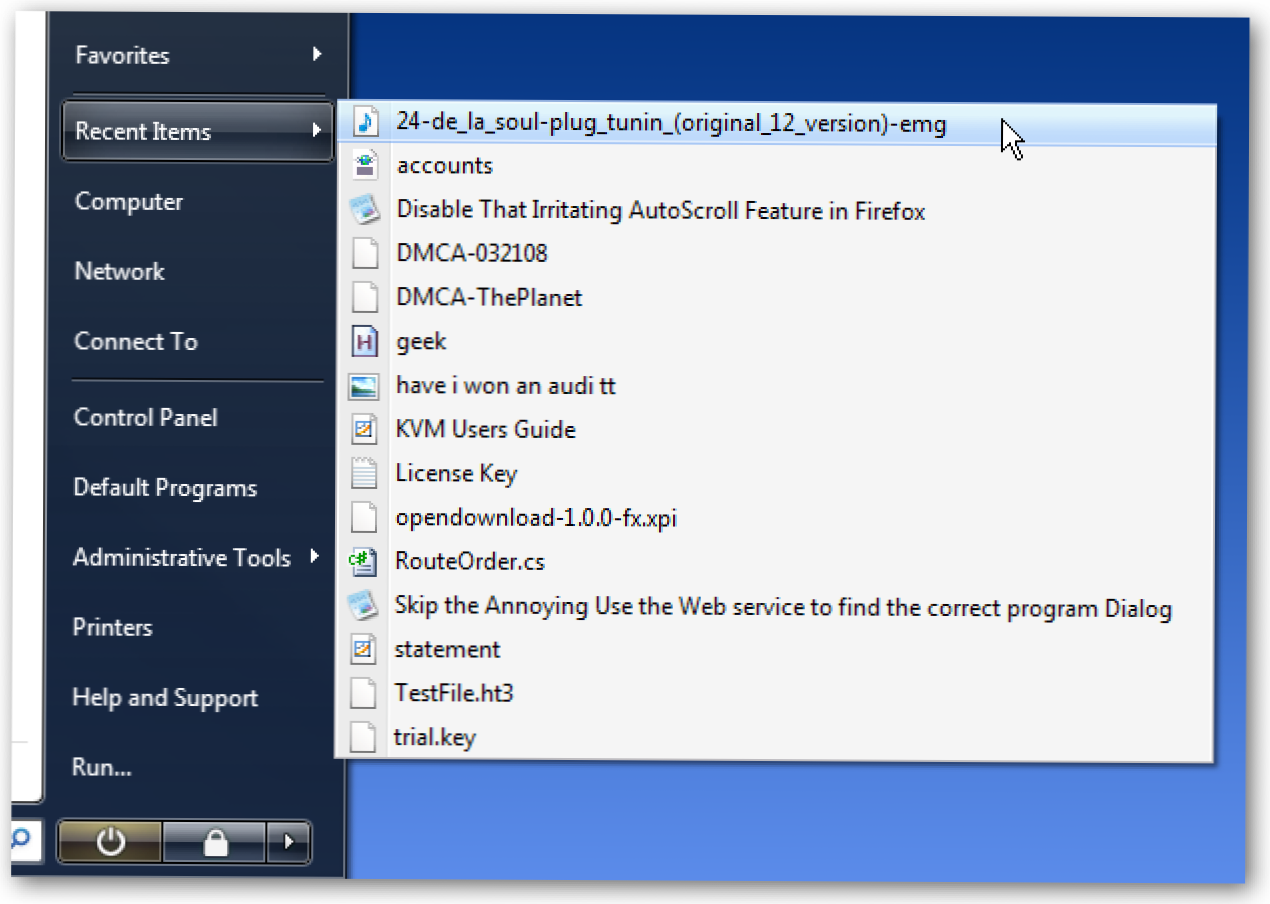
Task: Open Control Panel from Start menu
Action: 146,418
